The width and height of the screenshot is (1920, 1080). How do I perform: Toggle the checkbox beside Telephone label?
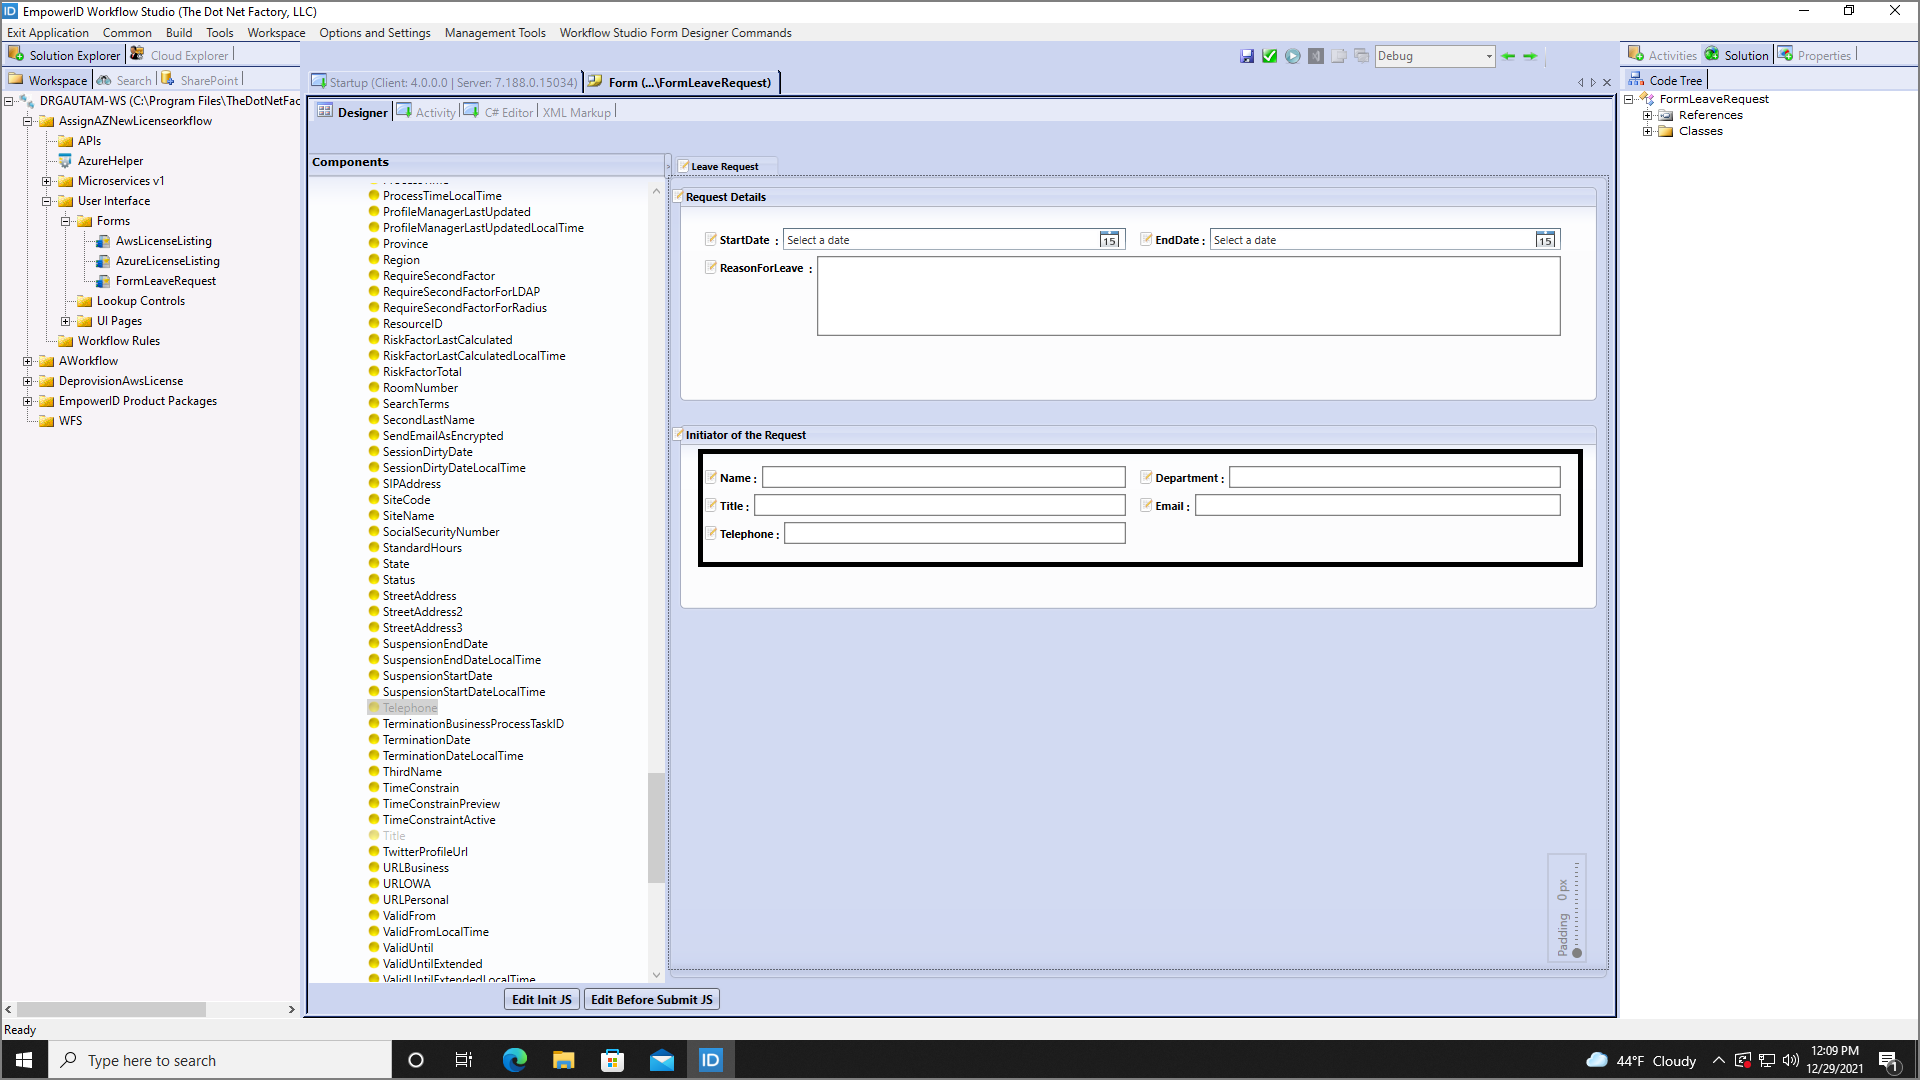[711, 533]
